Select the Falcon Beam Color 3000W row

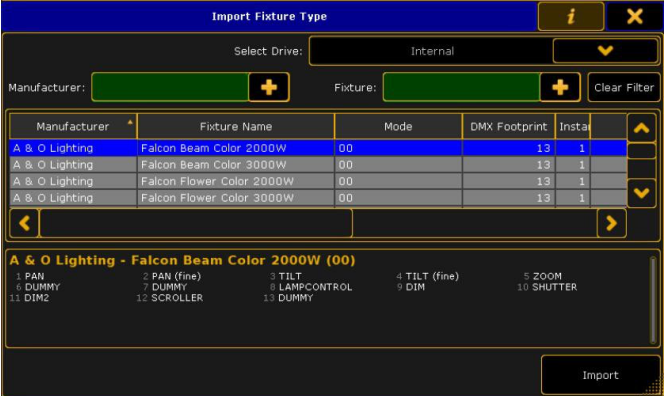click(x=318, y=165)
